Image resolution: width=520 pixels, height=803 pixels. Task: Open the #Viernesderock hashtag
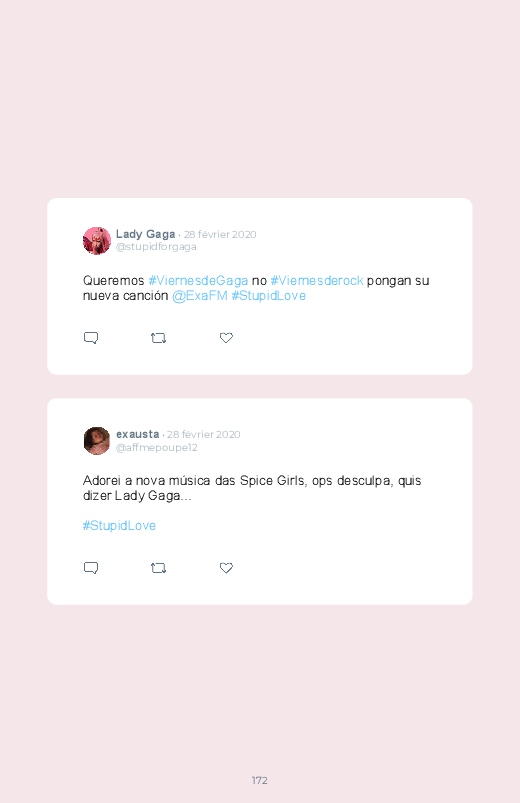click(317, 281)
